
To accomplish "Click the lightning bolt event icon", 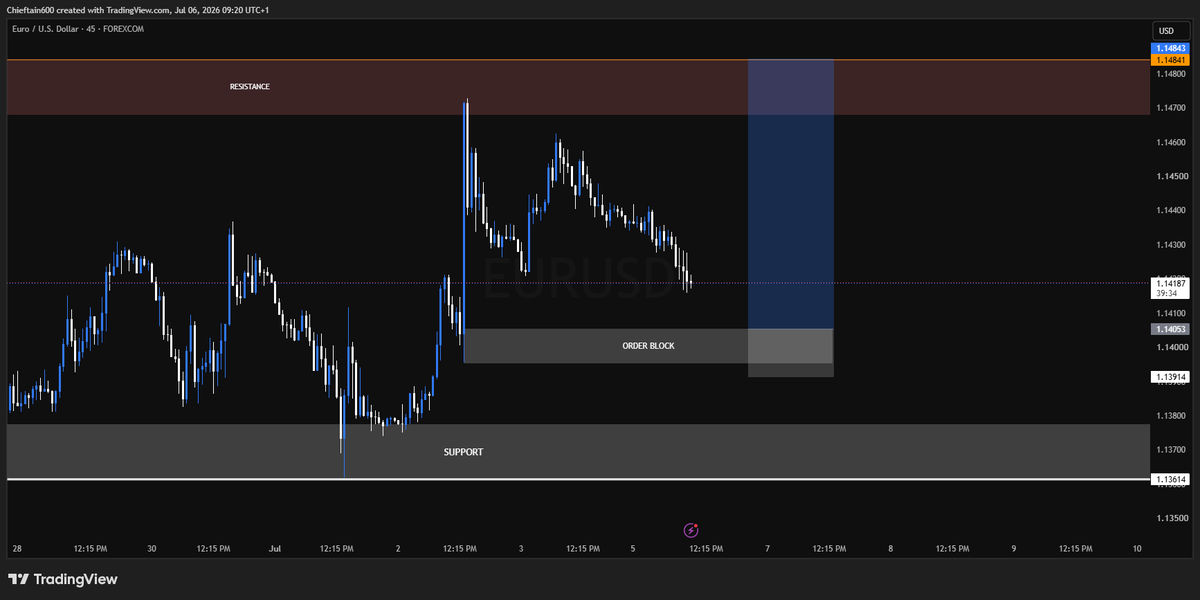I will point(690,530).
